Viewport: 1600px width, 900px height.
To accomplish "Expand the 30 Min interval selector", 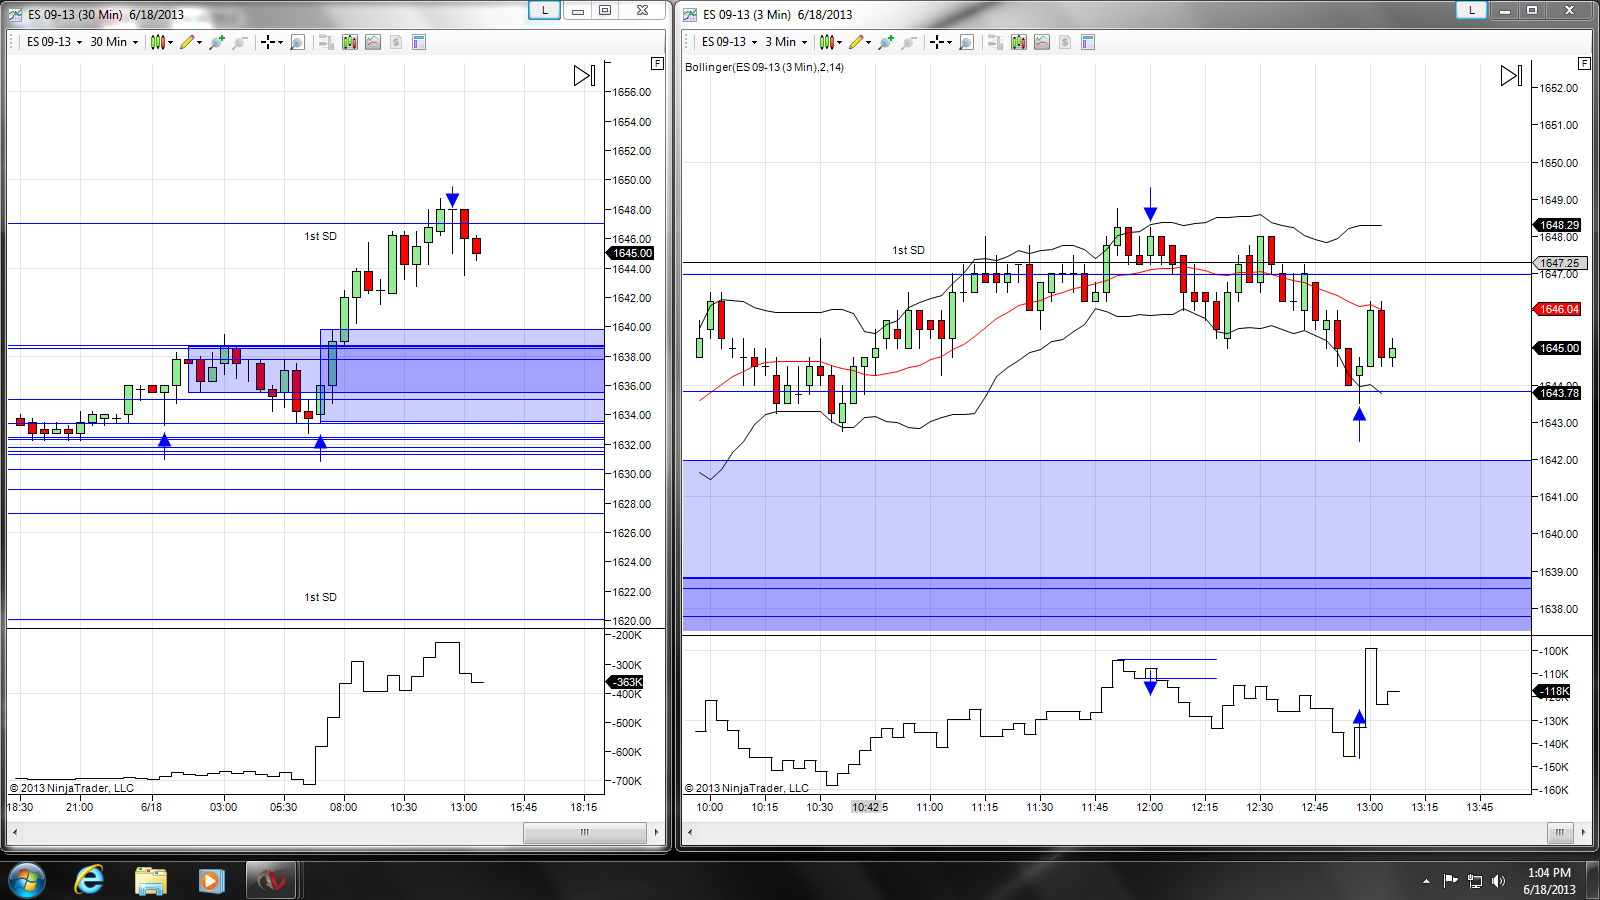I will (x=114, y=42).
